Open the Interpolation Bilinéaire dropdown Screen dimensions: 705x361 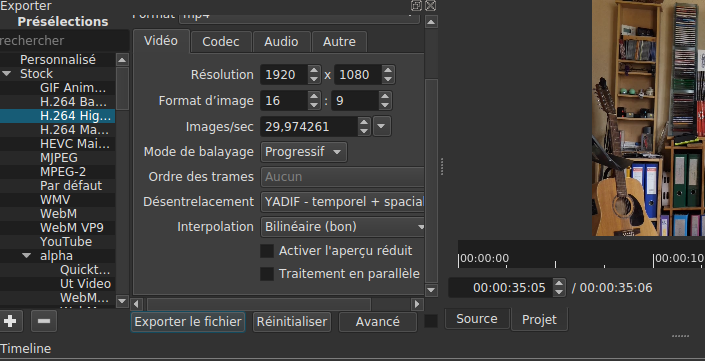click(343, 227)
